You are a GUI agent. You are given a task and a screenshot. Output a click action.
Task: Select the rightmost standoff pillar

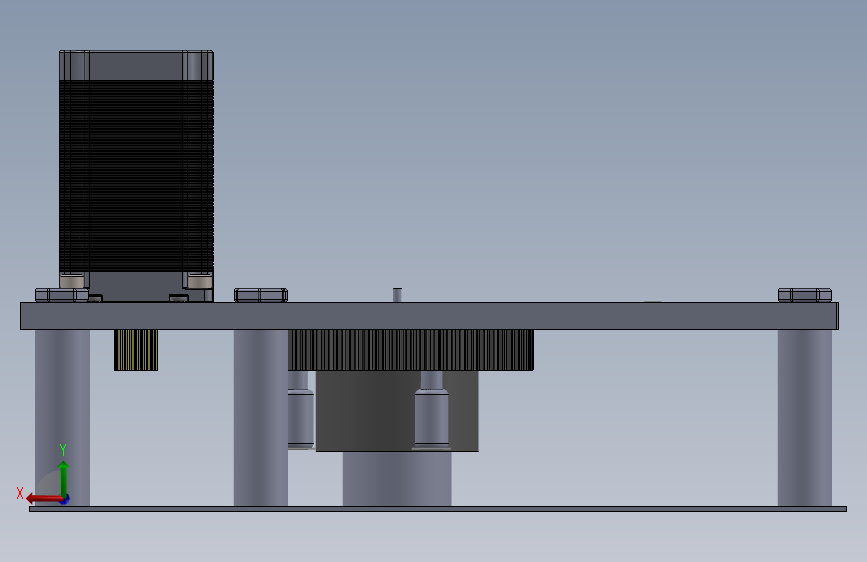(805, 418)
